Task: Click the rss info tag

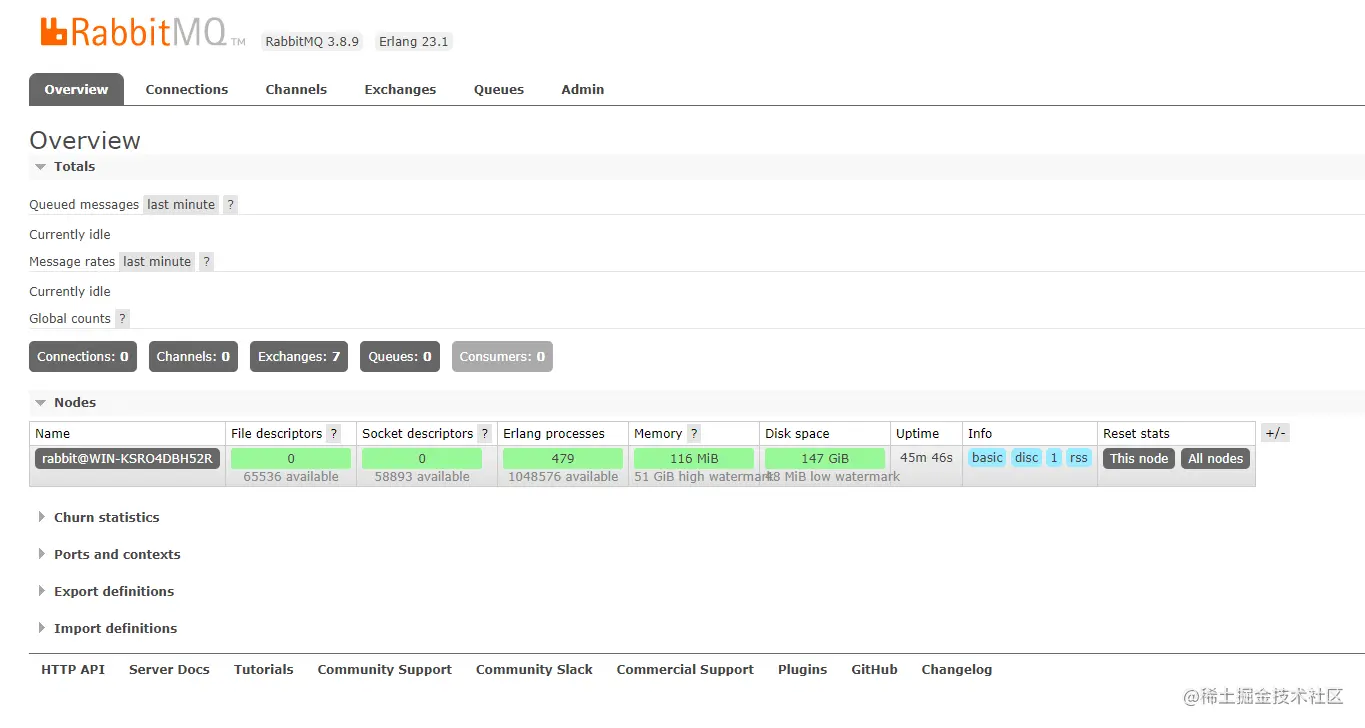Action: coord(1079,458)
